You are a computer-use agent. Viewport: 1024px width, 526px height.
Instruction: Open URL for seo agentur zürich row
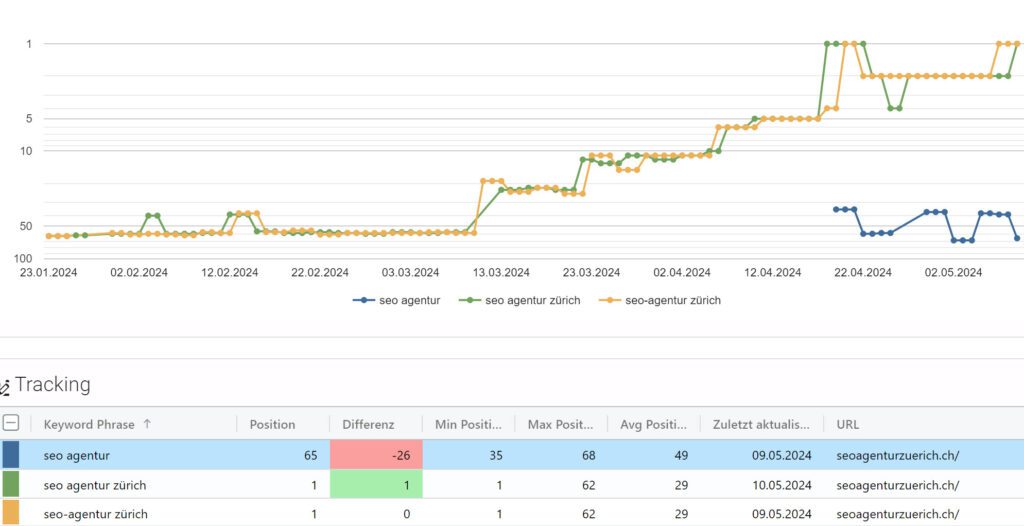tap(897, 485)
